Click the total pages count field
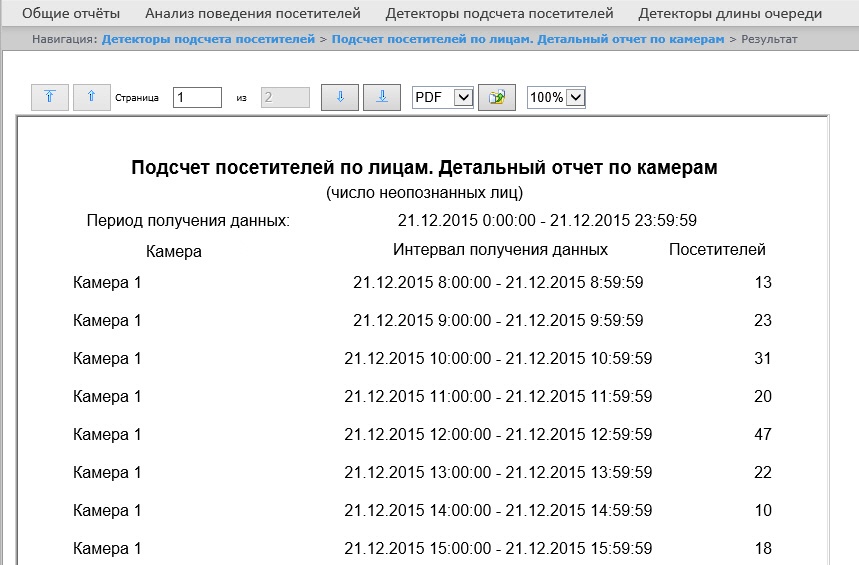Screen dimensions: 859x565 [x=285, y=97]
